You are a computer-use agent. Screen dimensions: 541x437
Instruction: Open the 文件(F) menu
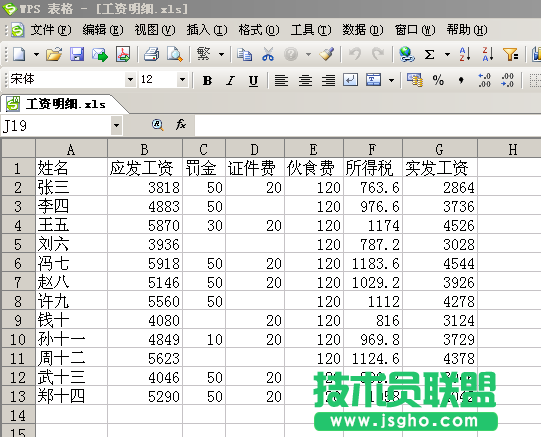click(x=51, y=30)
